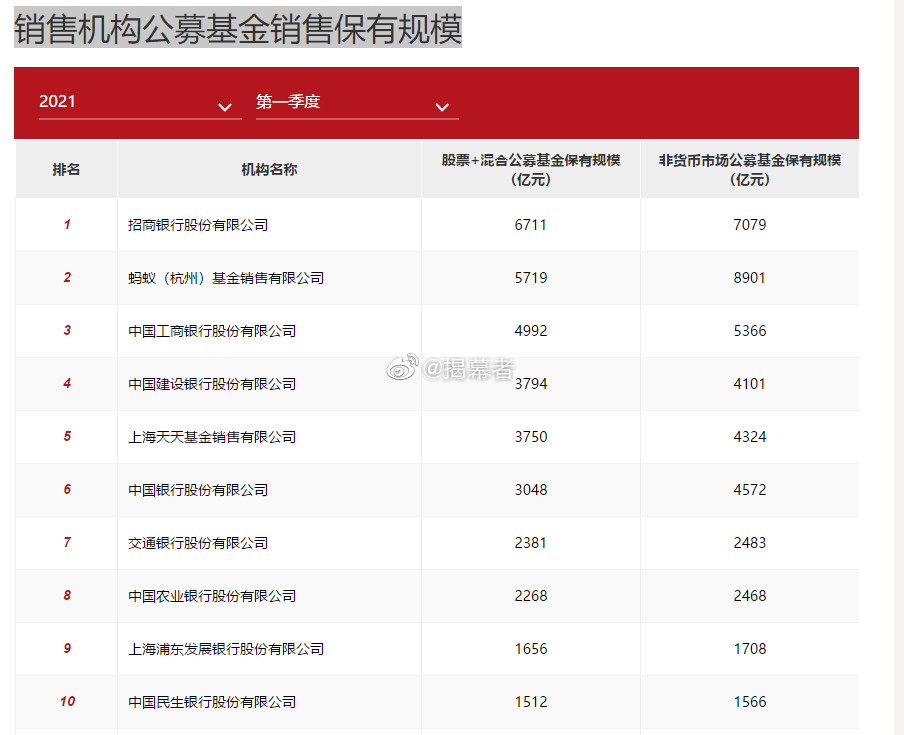The image size is (904, 735).
Task: Click value 3048 for 中国银行
Action: [530, 490]
